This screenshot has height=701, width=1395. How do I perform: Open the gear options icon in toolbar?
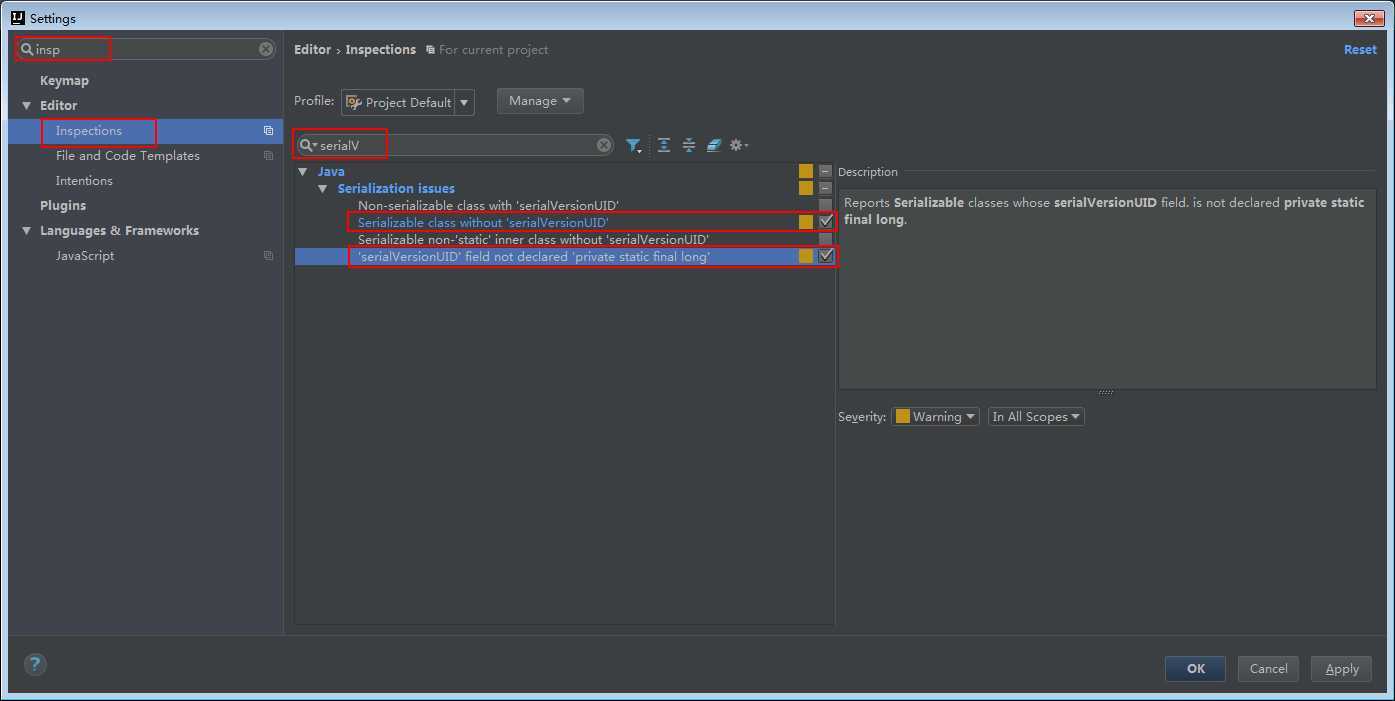pyautogui.click(x=739, y=145)
